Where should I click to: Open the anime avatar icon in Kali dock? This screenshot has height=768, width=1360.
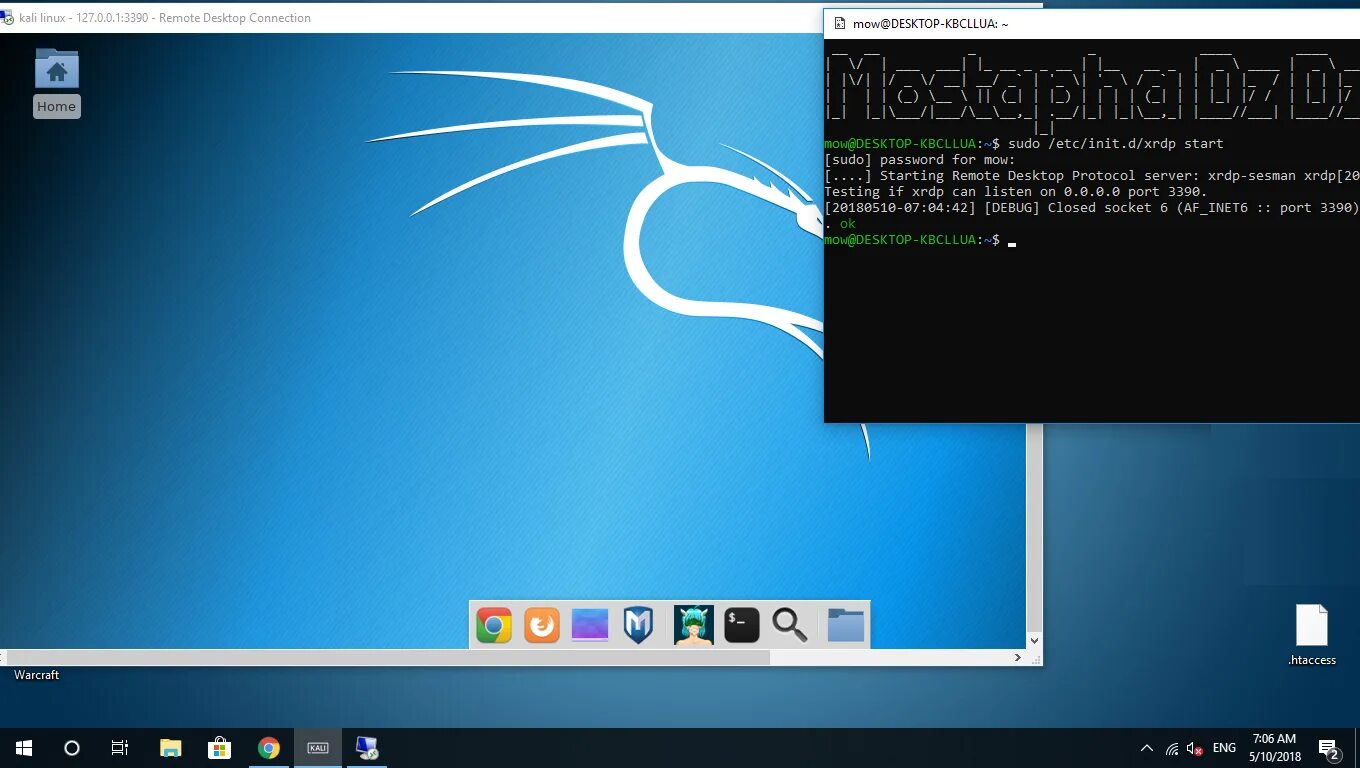[x=693, y=625]
